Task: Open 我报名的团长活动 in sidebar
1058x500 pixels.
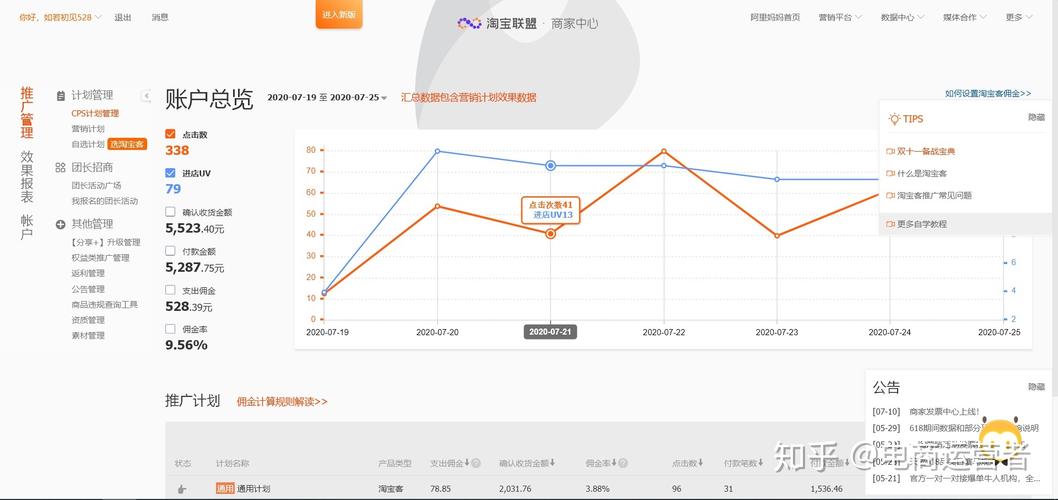Action: coord(105,201)
